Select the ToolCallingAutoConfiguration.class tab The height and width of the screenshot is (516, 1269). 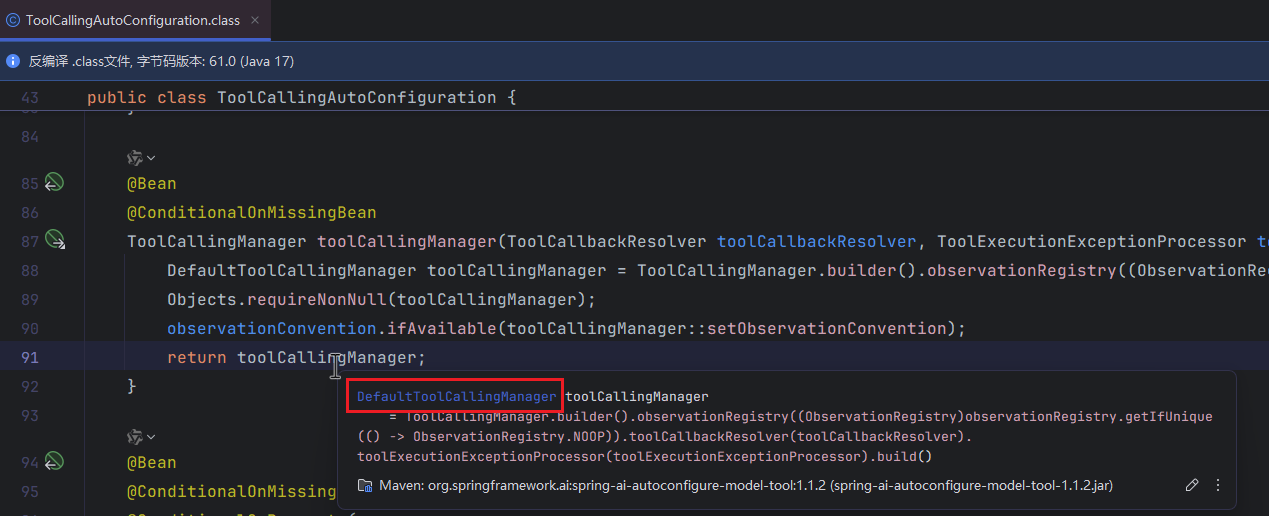[132, 20]
